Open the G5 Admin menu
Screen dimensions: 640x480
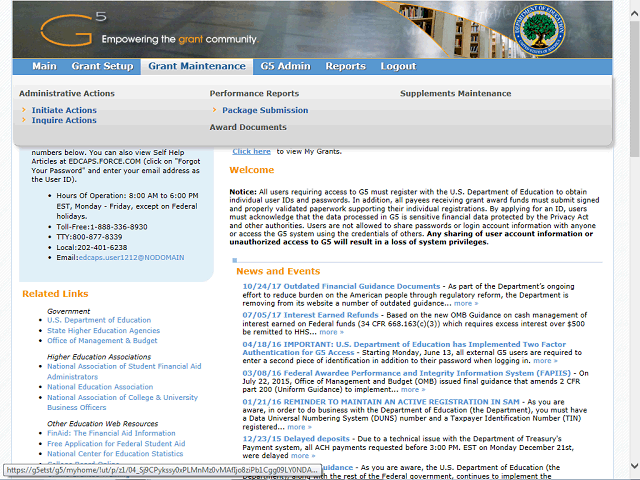coord(285,66)
